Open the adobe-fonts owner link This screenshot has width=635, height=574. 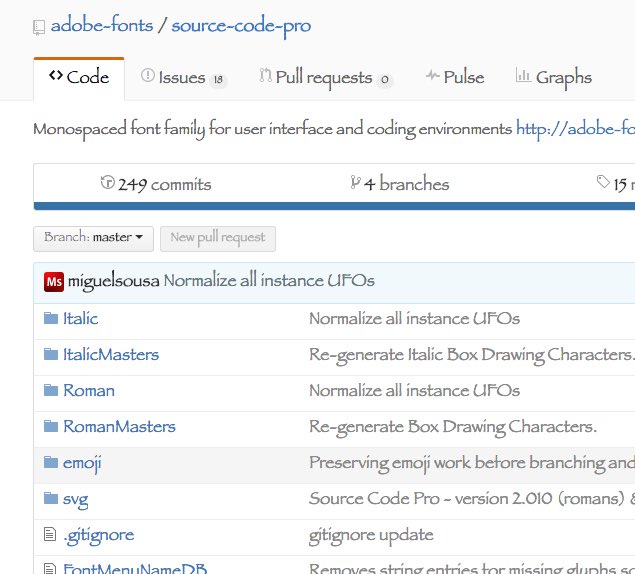coord(102,26)
